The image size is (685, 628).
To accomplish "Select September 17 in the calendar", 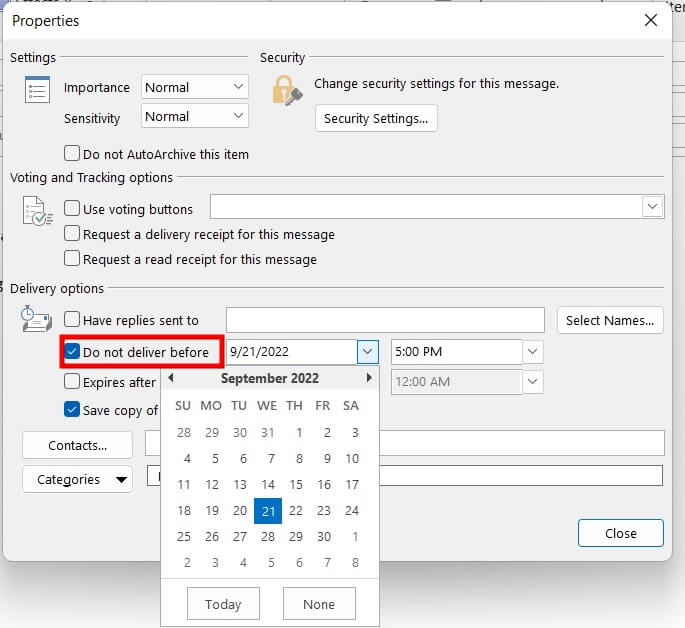I will tap(352, 485).
